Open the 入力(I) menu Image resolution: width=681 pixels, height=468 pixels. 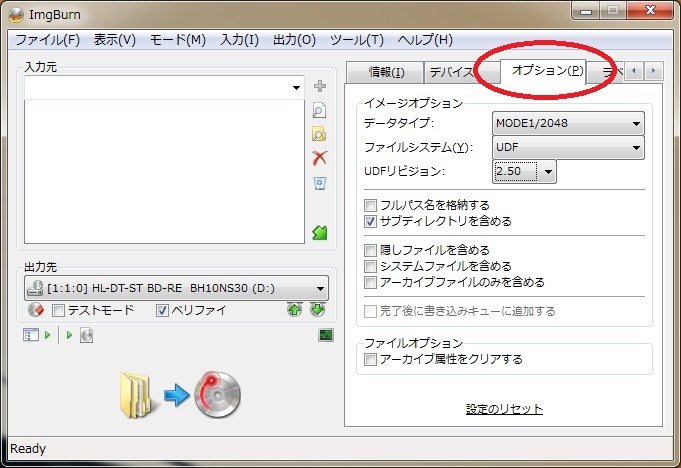pos(240,40)
